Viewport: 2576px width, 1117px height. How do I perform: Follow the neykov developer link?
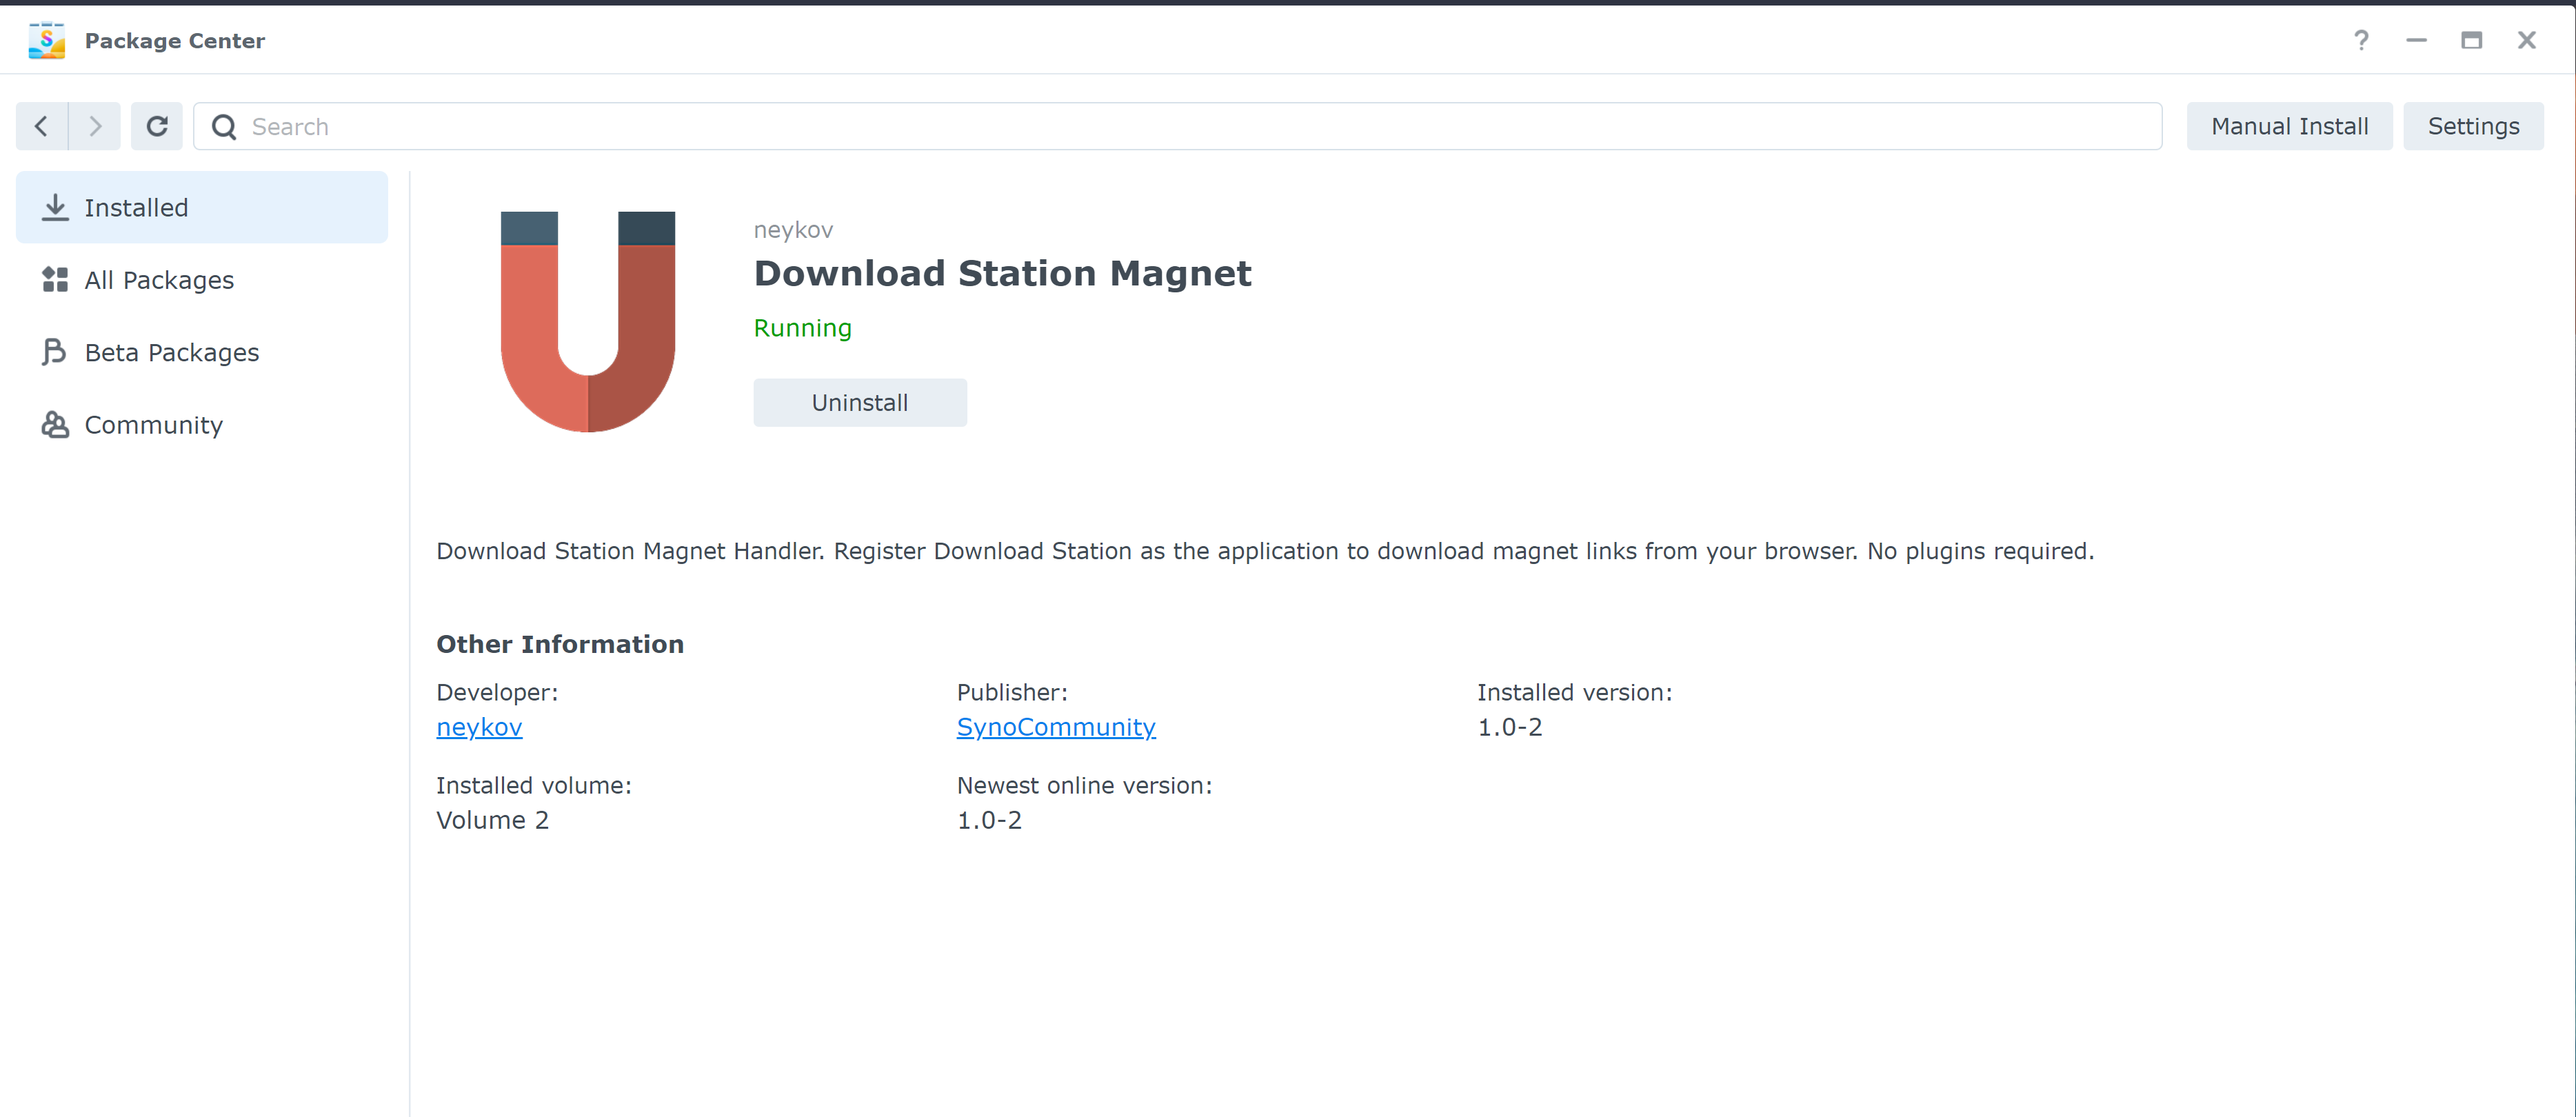(479, 727)
